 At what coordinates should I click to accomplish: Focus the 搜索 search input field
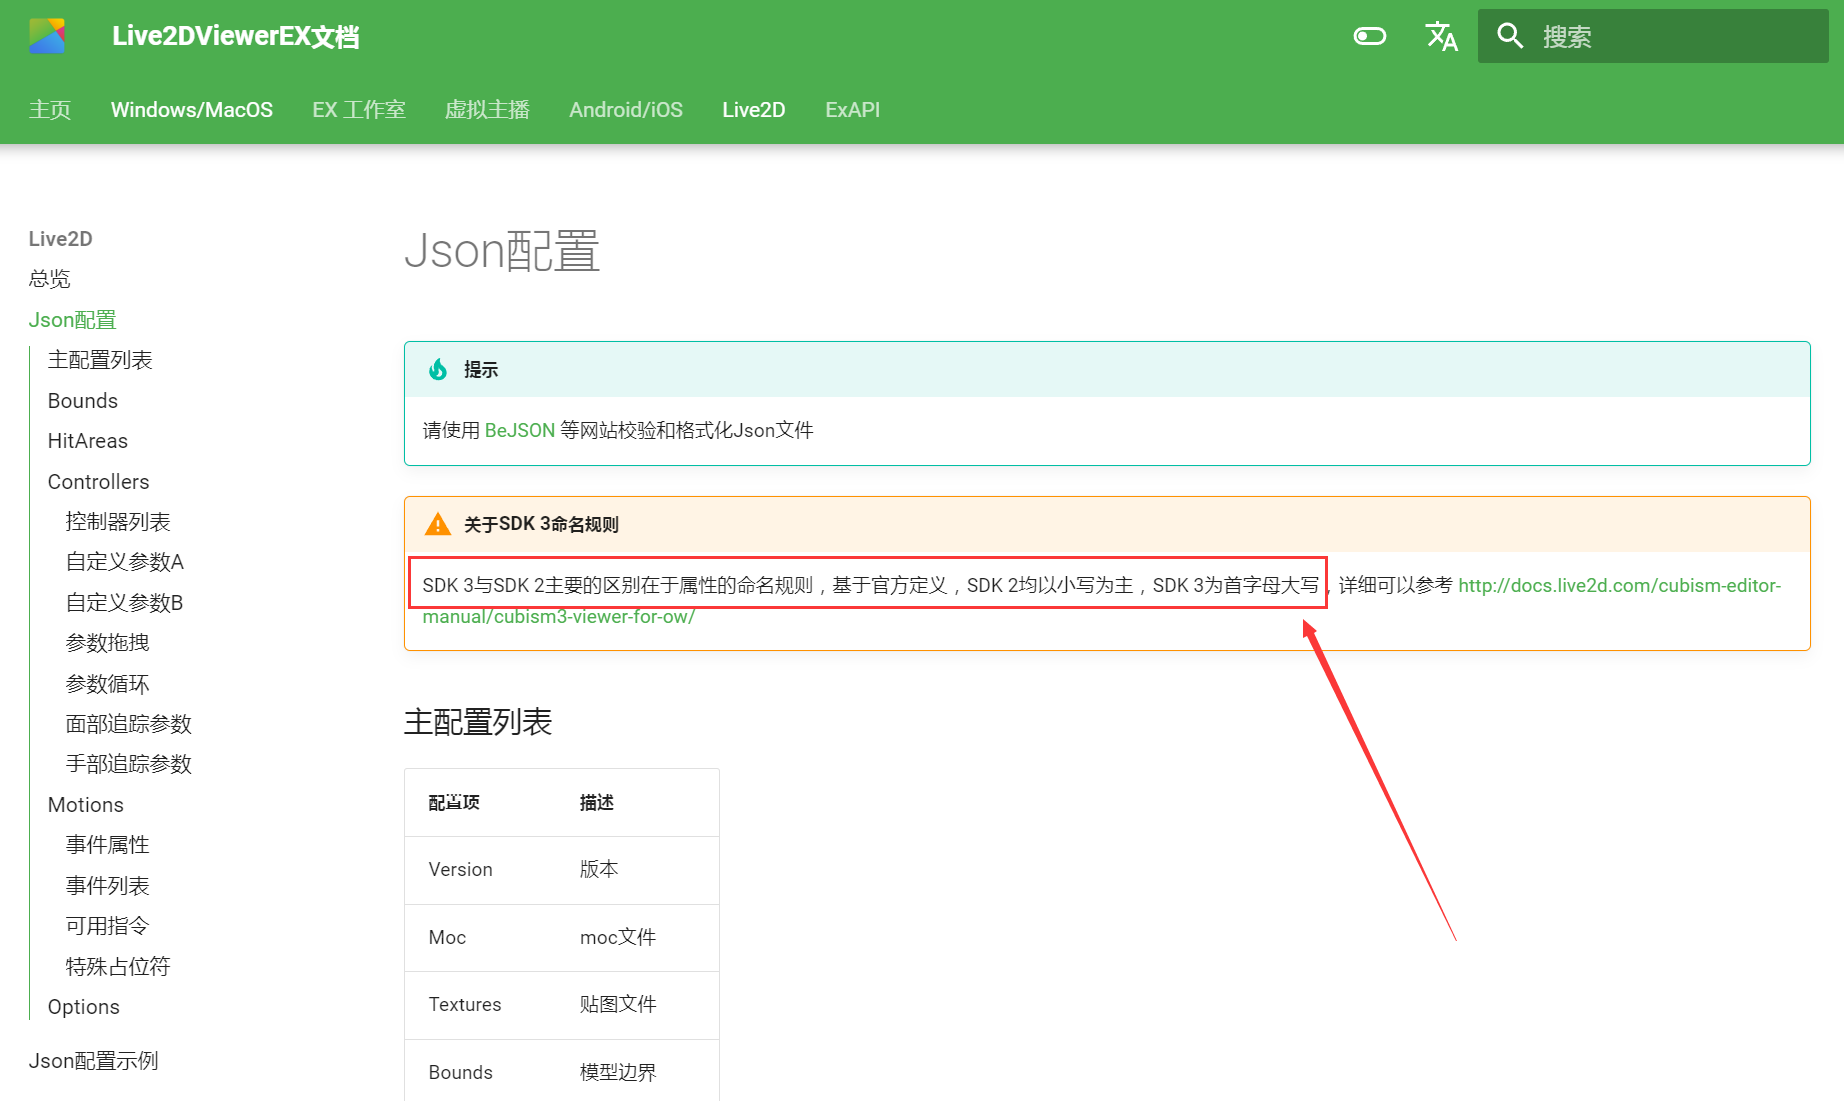1653,36
